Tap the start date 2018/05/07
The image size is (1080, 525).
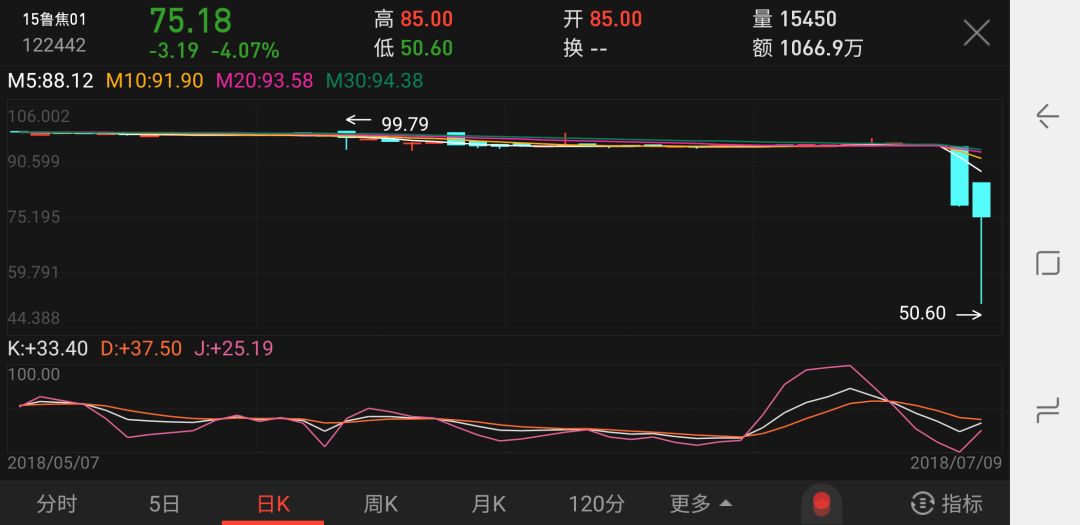[x=53, y=462]
